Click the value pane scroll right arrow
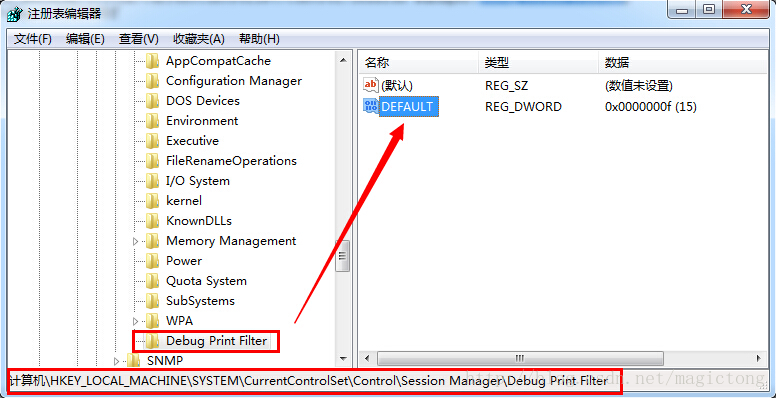 click(x=759, y=358)
